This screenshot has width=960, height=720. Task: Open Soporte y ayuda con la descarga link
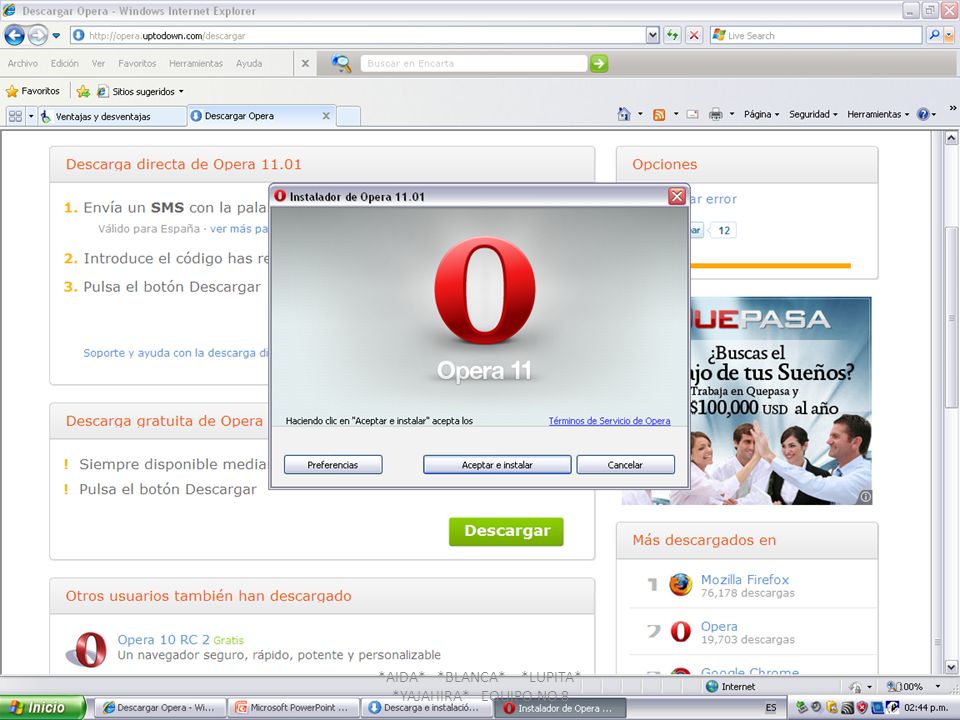pyautogui.click(x=175, y=353)
